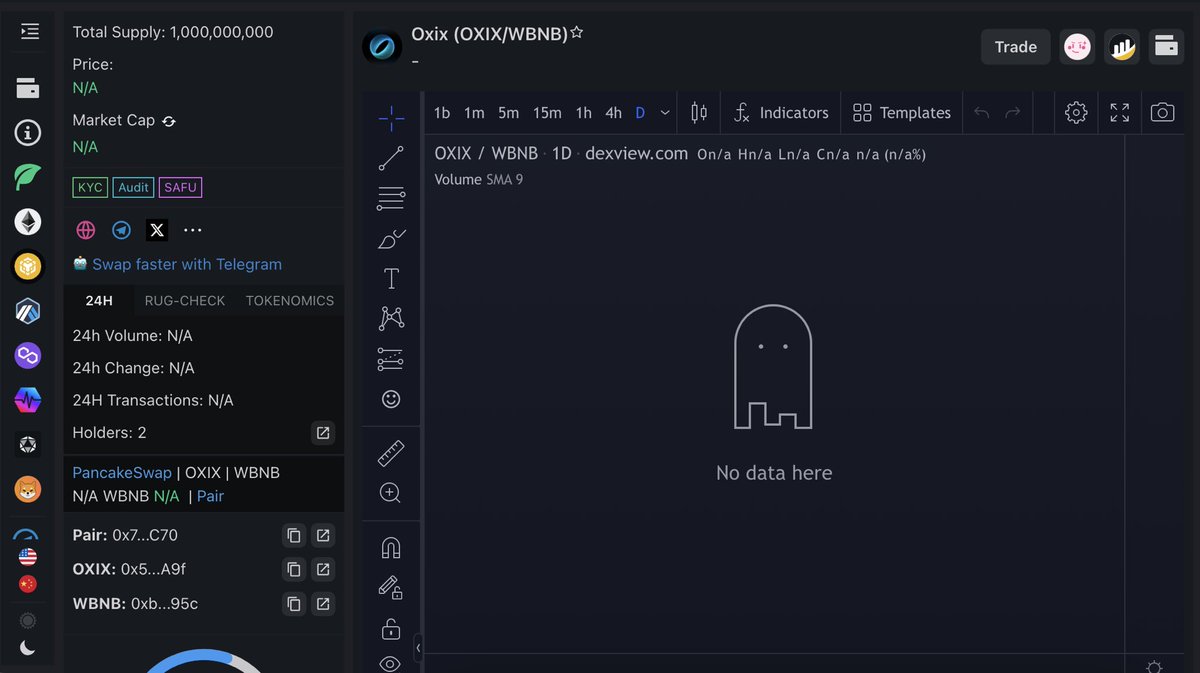Viewport: 1200px width, 673px height.
Task: Open WBNB address in explorer
Action: 323,603
